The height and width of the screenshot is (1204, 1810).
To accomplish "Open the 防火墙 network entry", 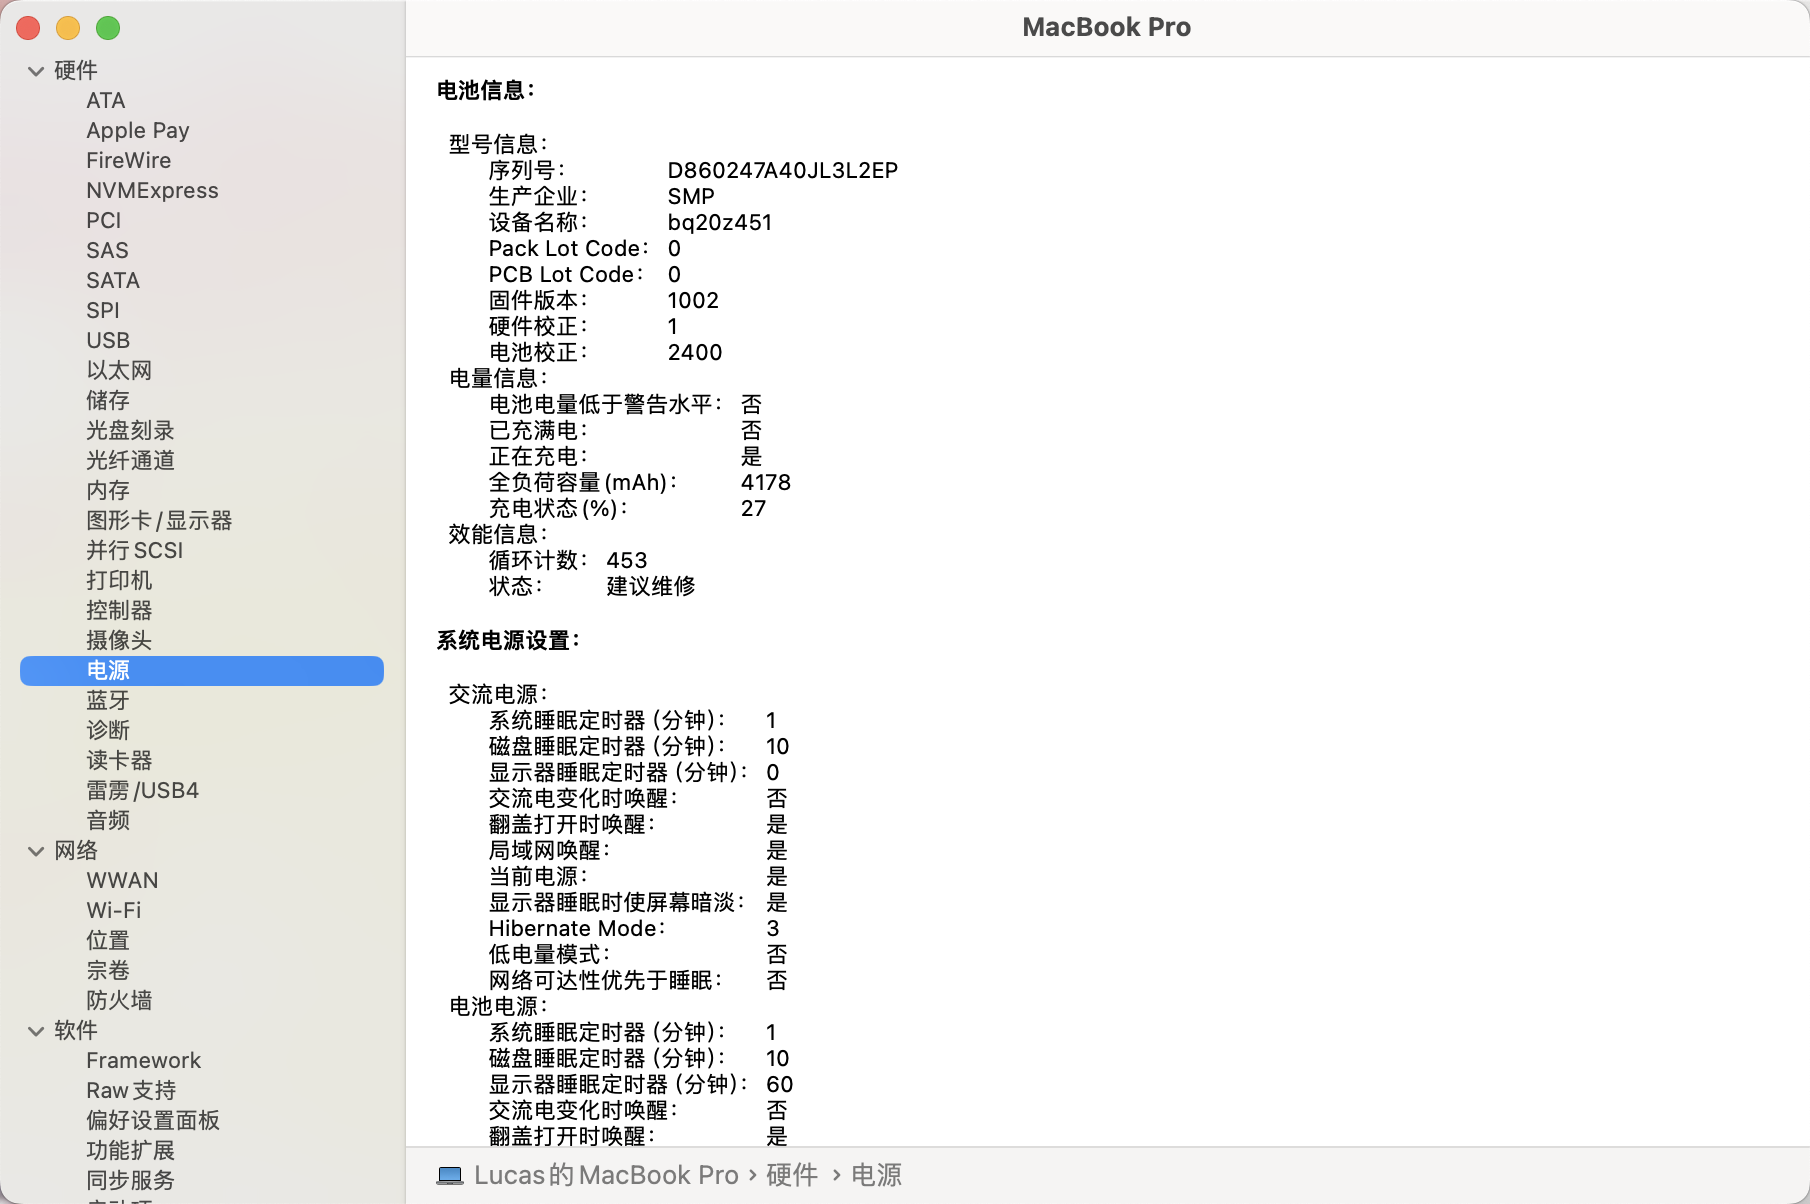I will pos(119,1001).
